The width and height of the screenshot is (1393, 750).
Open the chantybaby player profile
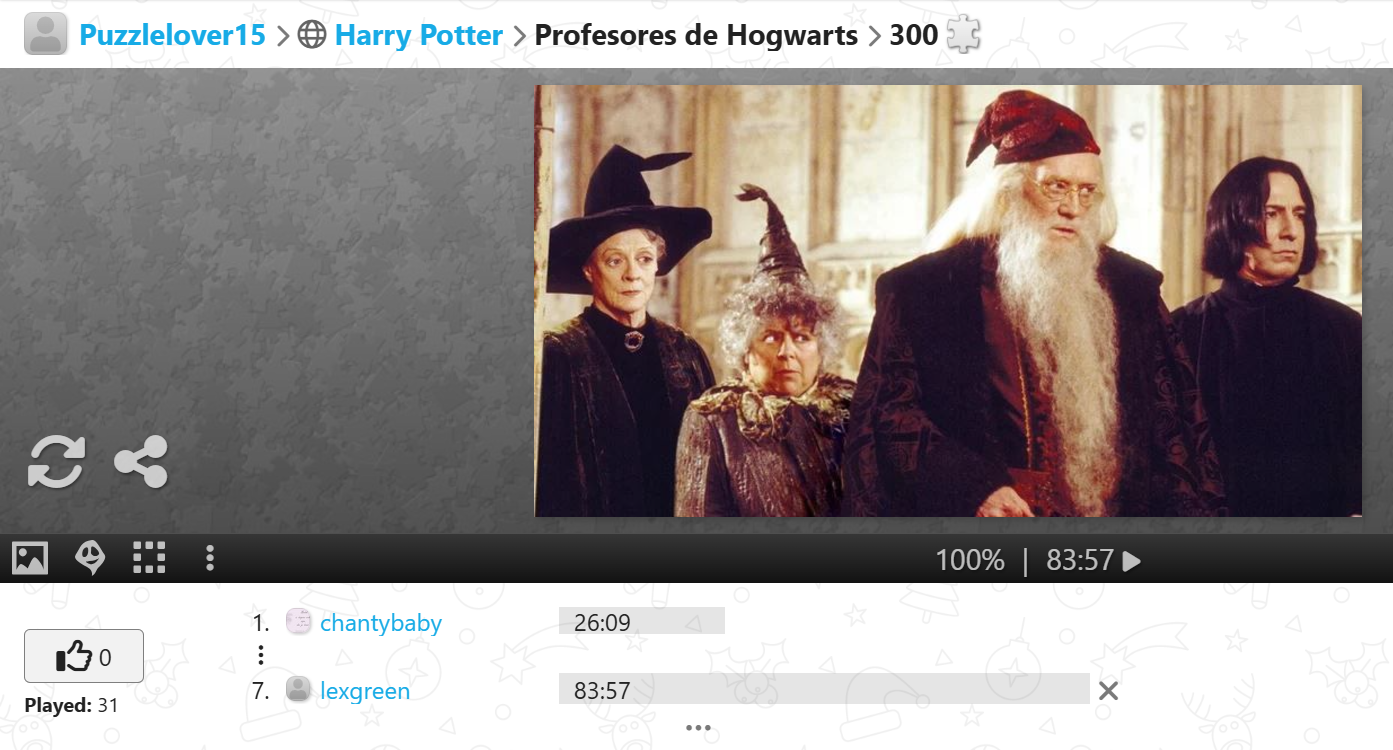381,623
